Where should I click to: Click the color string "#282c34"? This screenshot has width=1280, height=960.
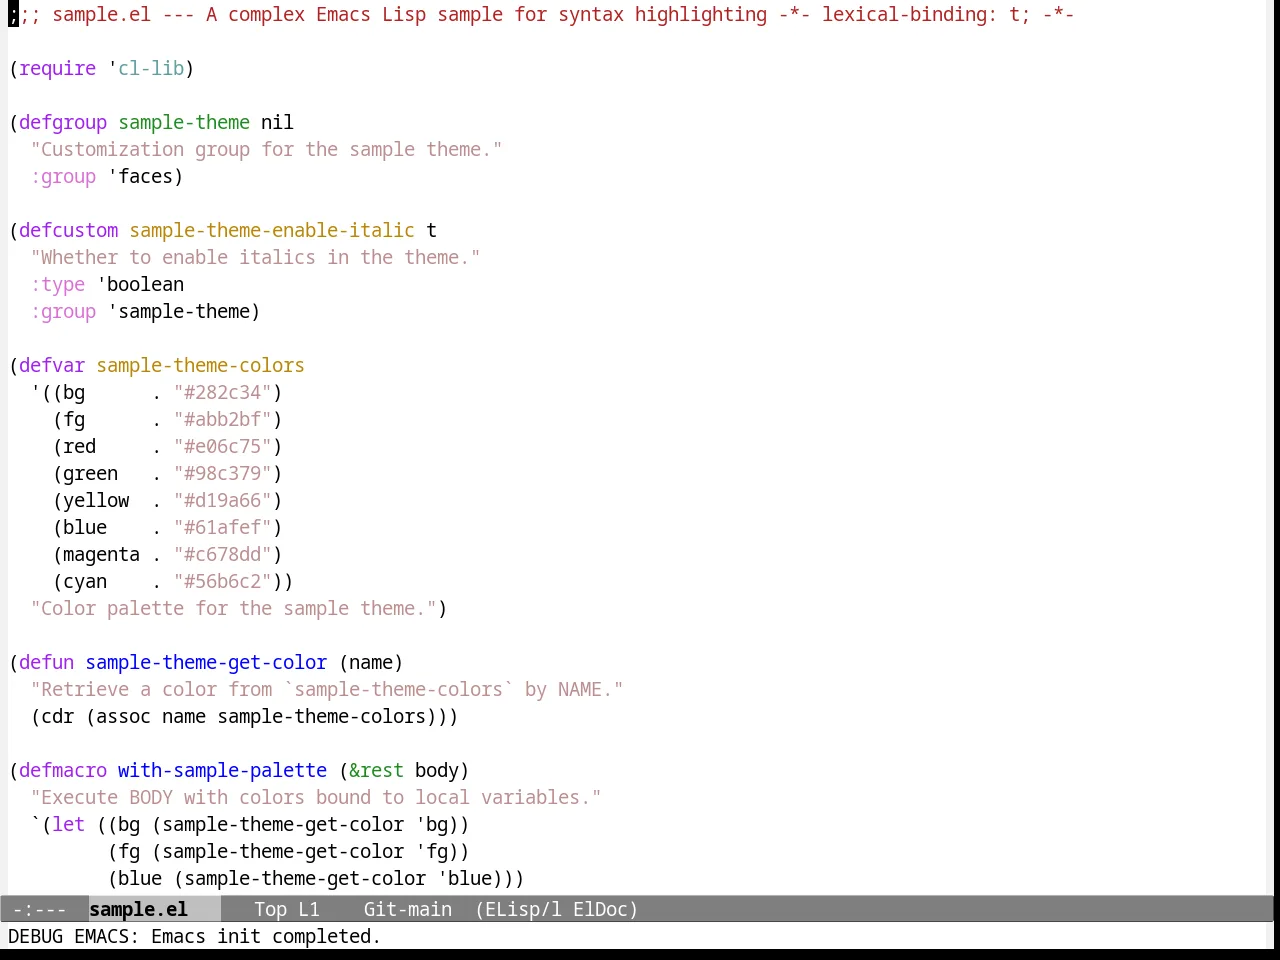point(222,392)
